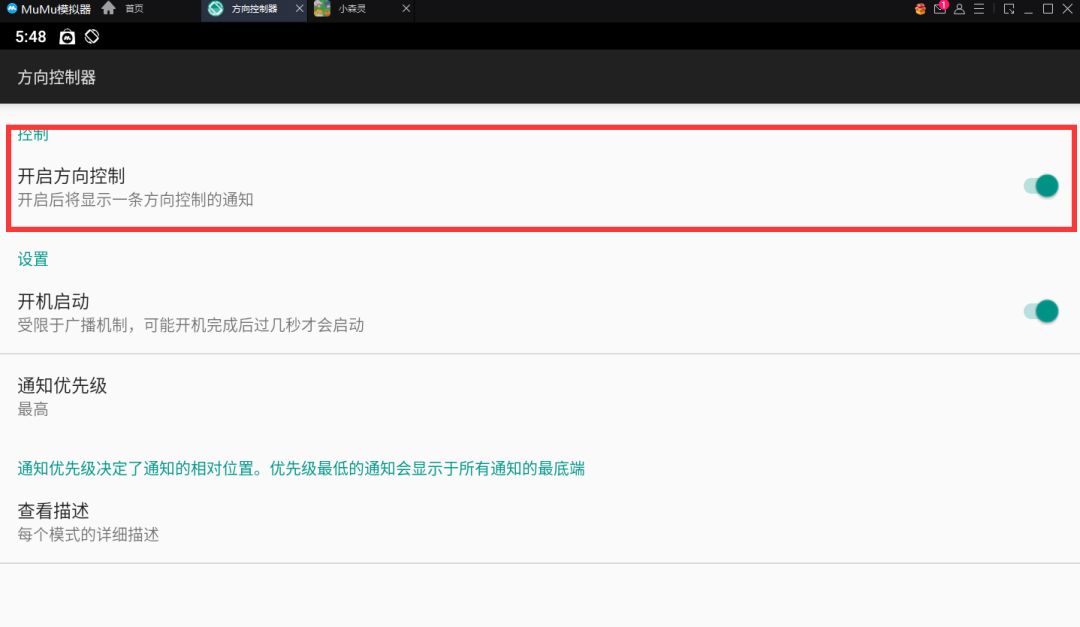Click the 开启后将显示一条方向控制的通知 description
This screenshot has width=1080, height=627.
click(x=136, y=200)
